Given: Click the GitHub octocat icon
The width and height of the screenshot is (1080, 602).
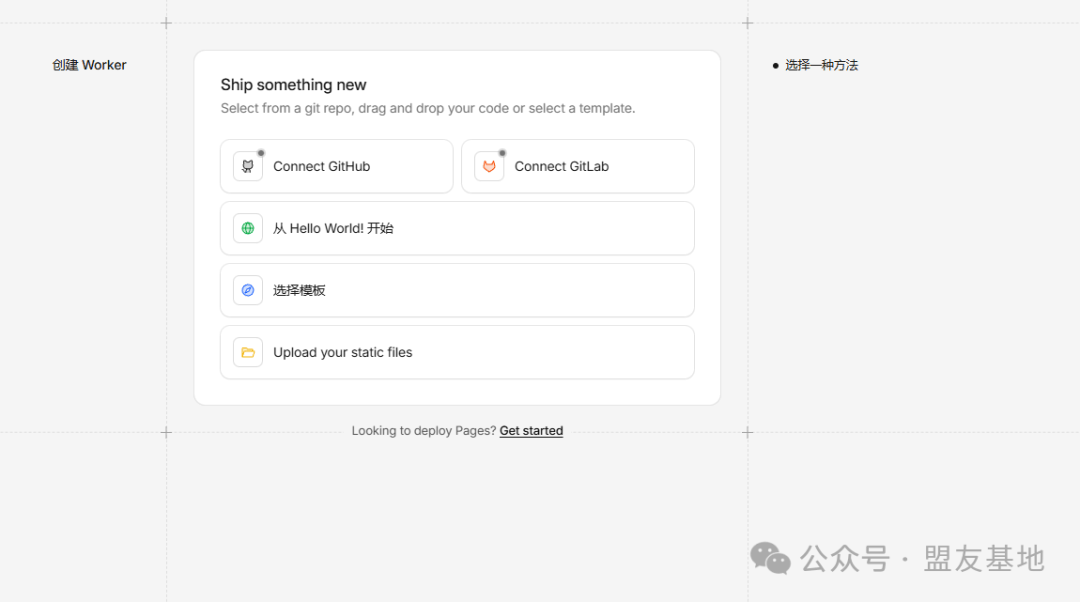Looking at the screenshot, I should [248, 167].
